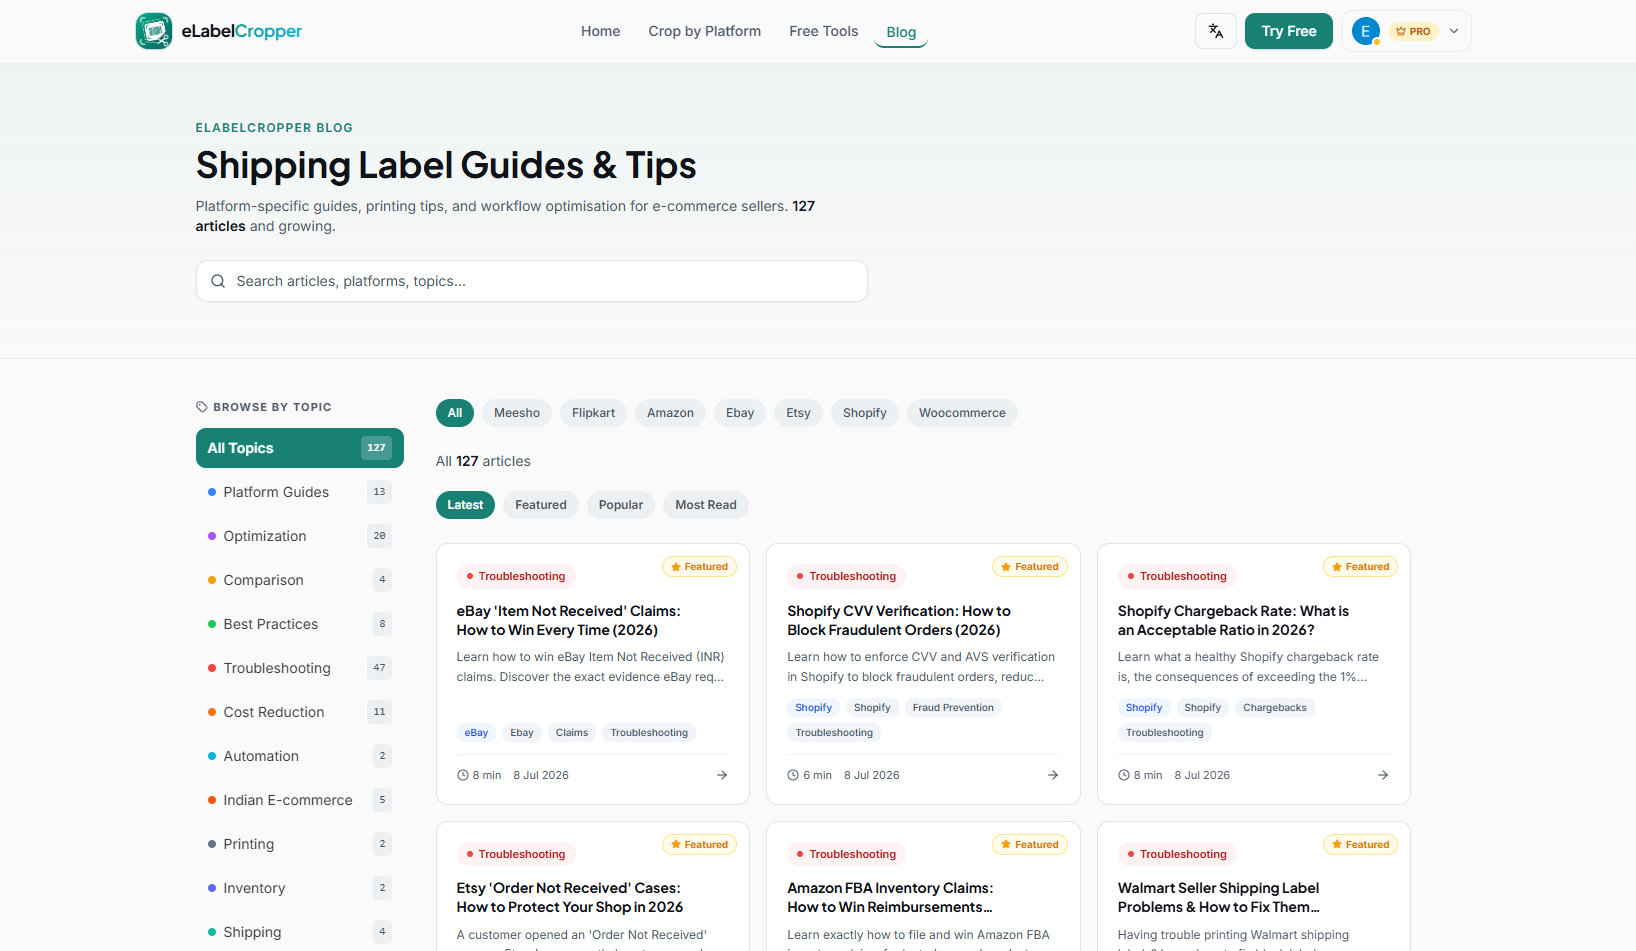Filter articles by Meesho
The height and width of the screenshot is (951, 1636).
[517, 413]
